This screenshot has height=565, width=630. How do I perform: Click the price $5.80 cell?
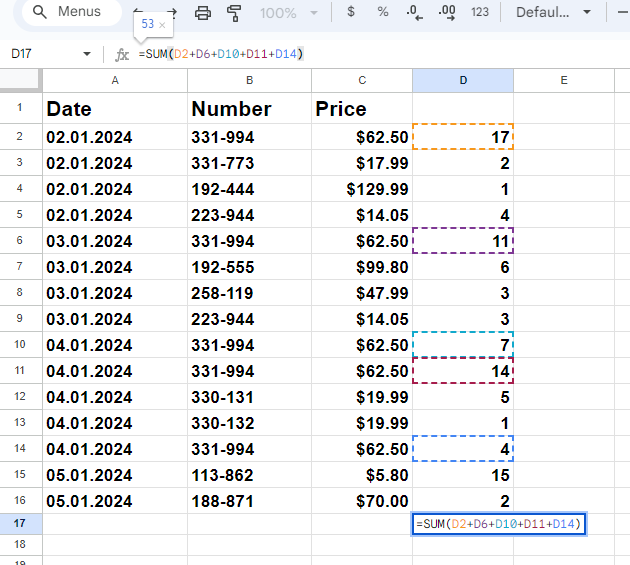click(x=362, y=475)
